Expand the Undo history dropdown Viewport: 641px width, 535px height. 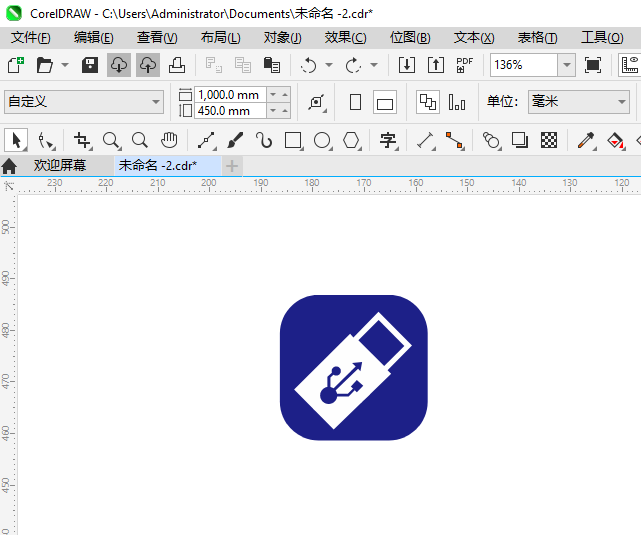[x=329, y=65]
